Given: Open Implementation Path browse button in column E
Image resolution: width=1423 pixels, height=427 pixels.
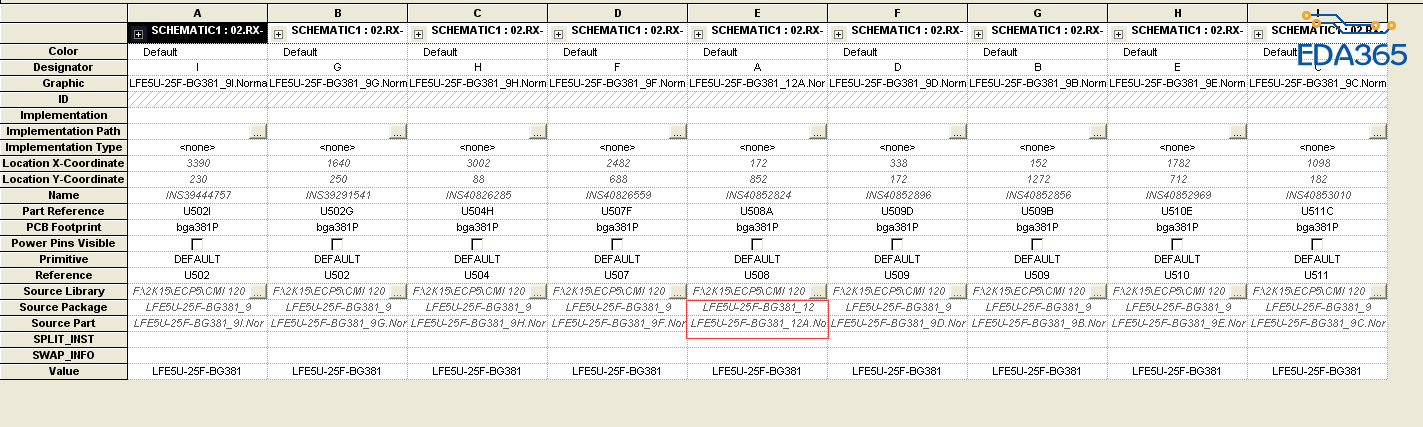Looking at the screenshot, I should (818, 131).
